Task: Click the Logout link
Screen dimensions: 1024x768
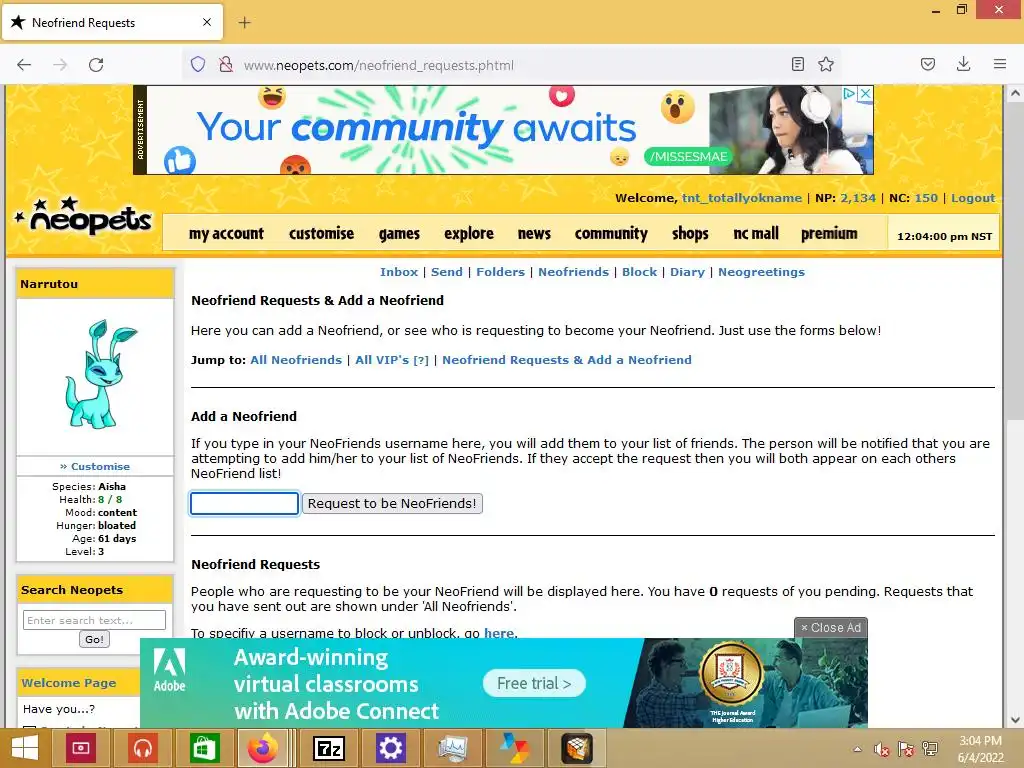Action: coord(973,198)
